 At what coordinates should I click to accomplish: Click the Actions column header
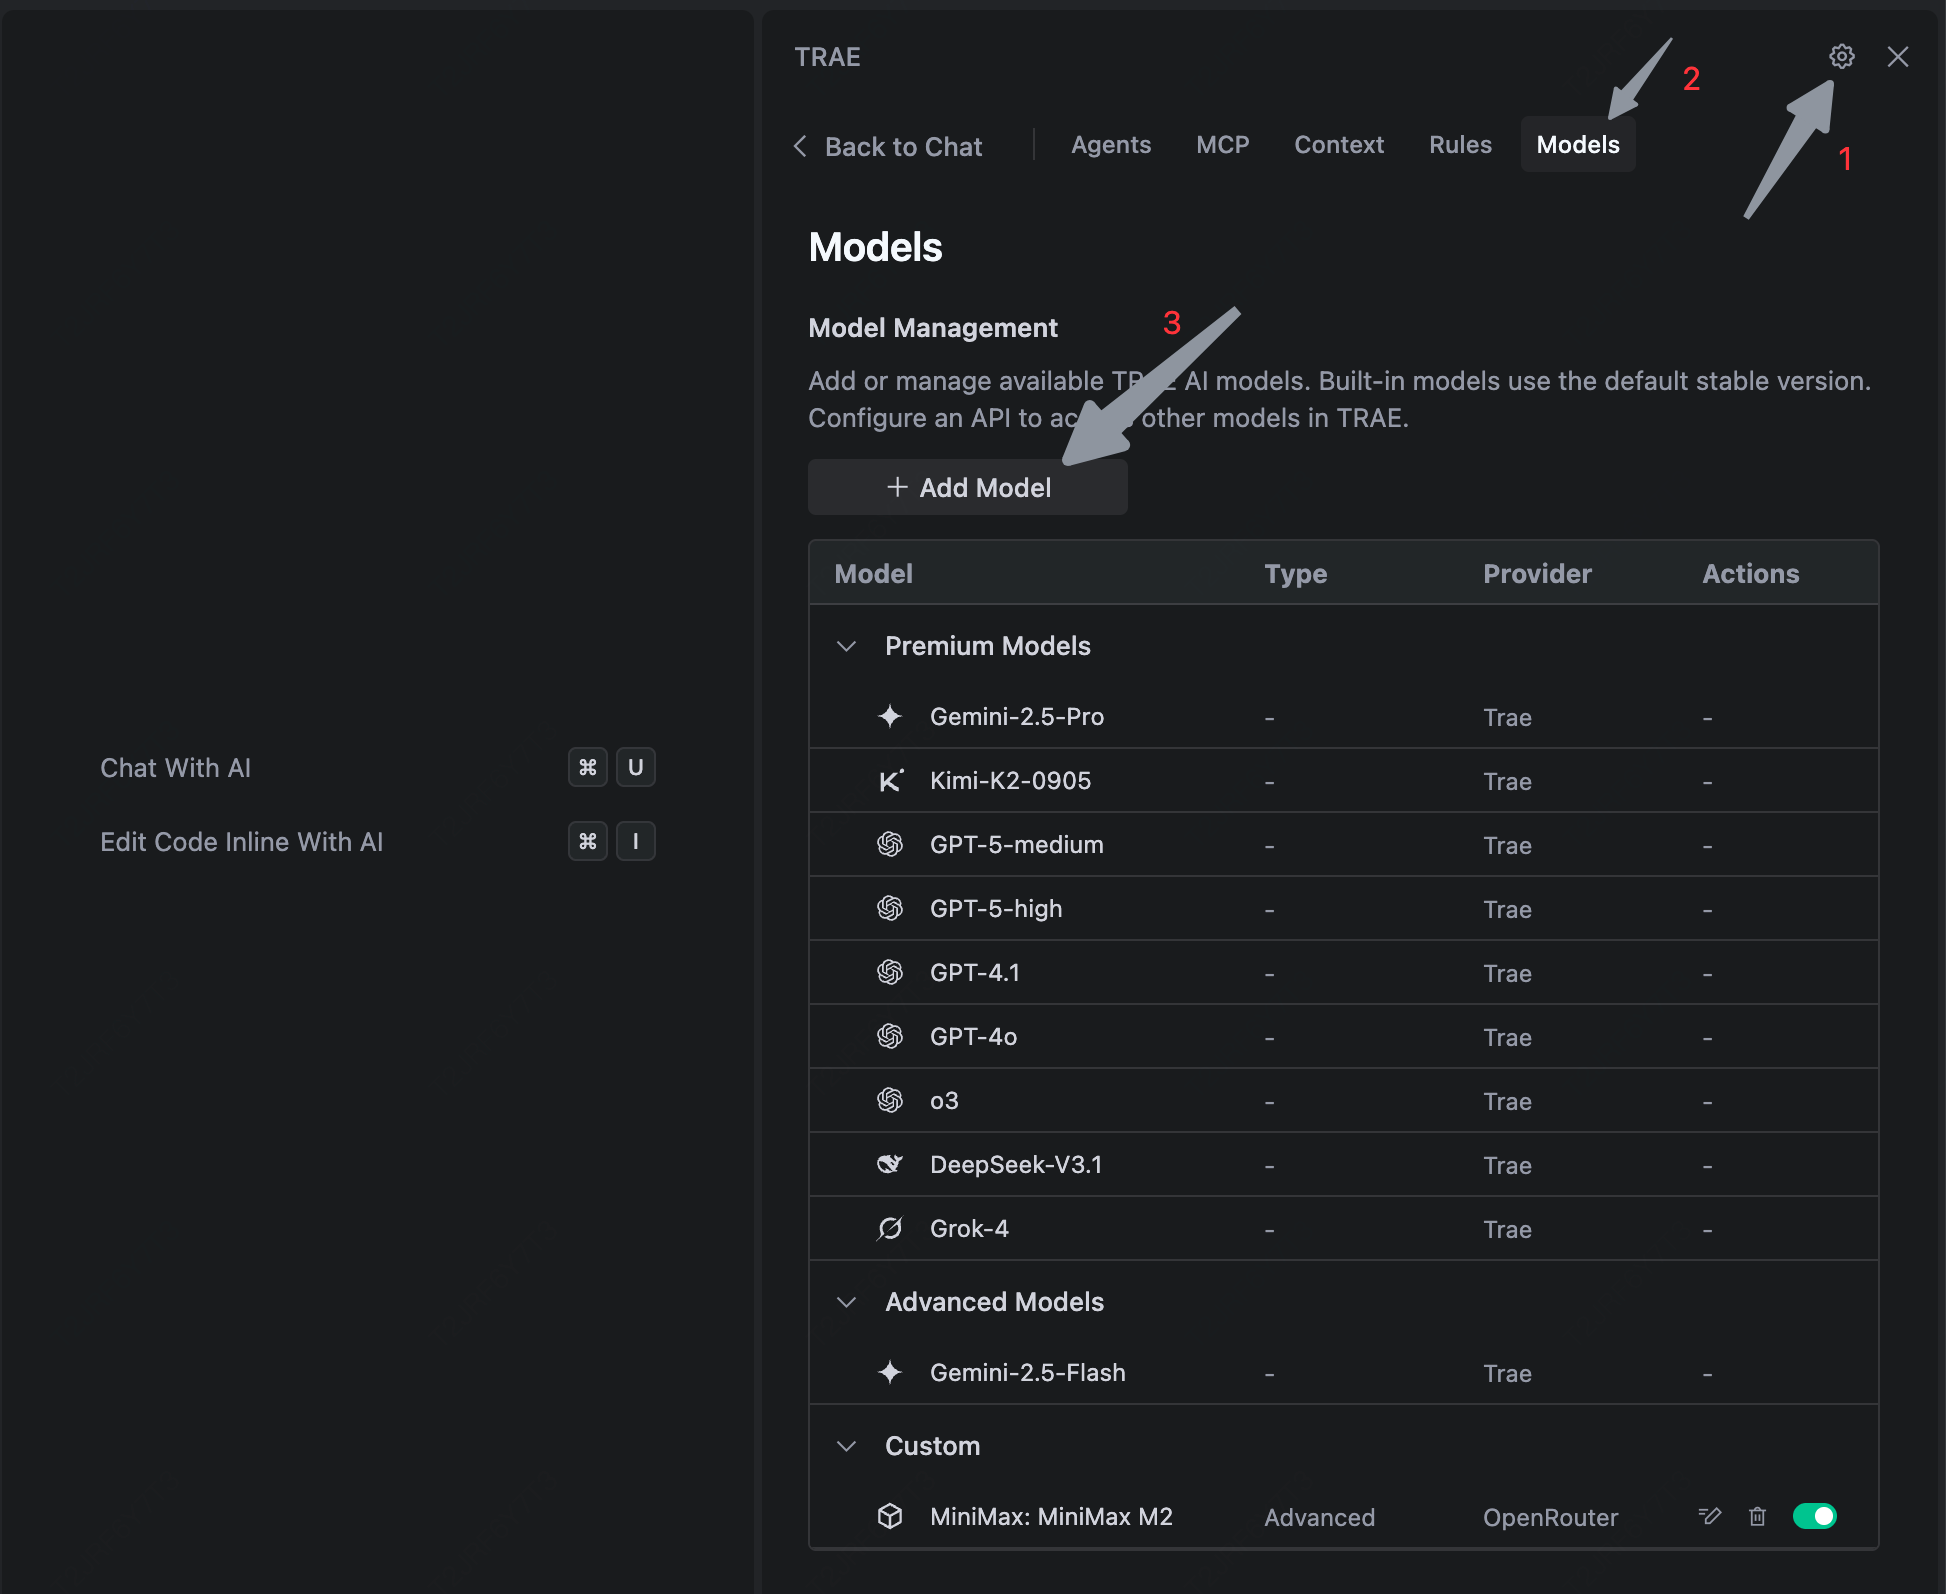click(x=1751, y=574)
